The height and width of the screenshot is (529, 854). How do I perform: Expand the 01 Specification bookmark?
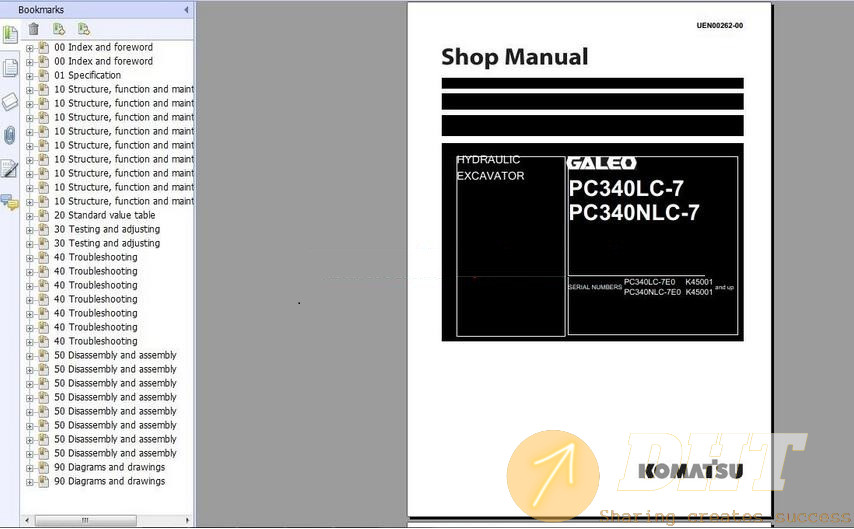[29, 76]
